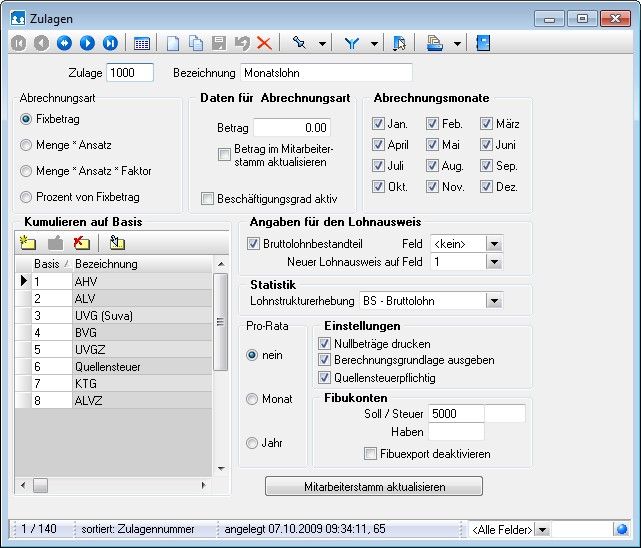
Task: Enable Beschäftigungsgrad aktiv checkbox
Action: click(207, 199)
